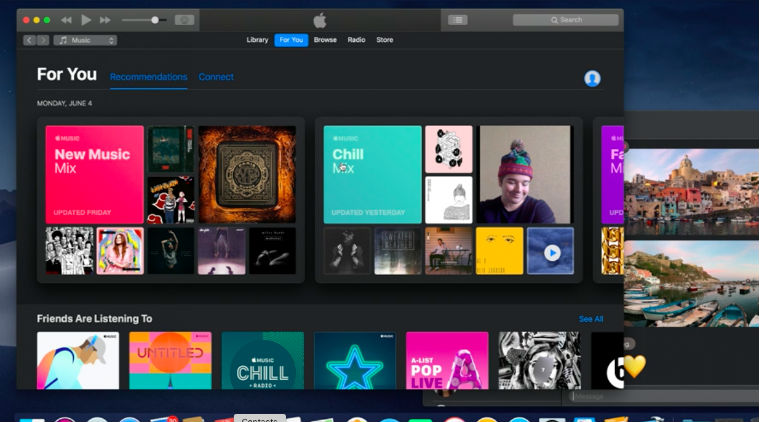Image resolution: width=759 pixels, height=422 pixels.
Task: Open the album with person in beanie
Action: 525,174
